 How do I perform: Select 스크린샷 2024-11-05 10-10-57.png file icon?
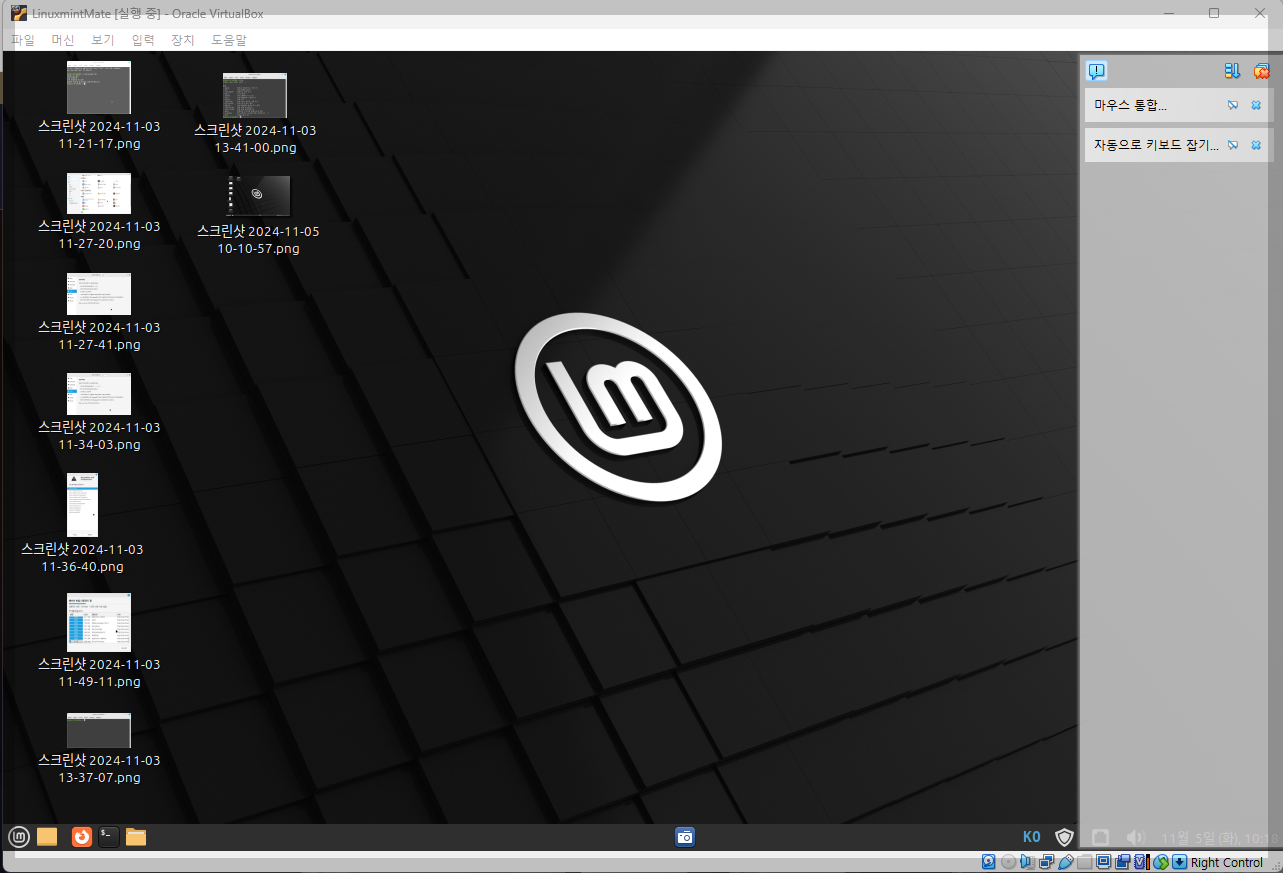click(x=259, y=196)
